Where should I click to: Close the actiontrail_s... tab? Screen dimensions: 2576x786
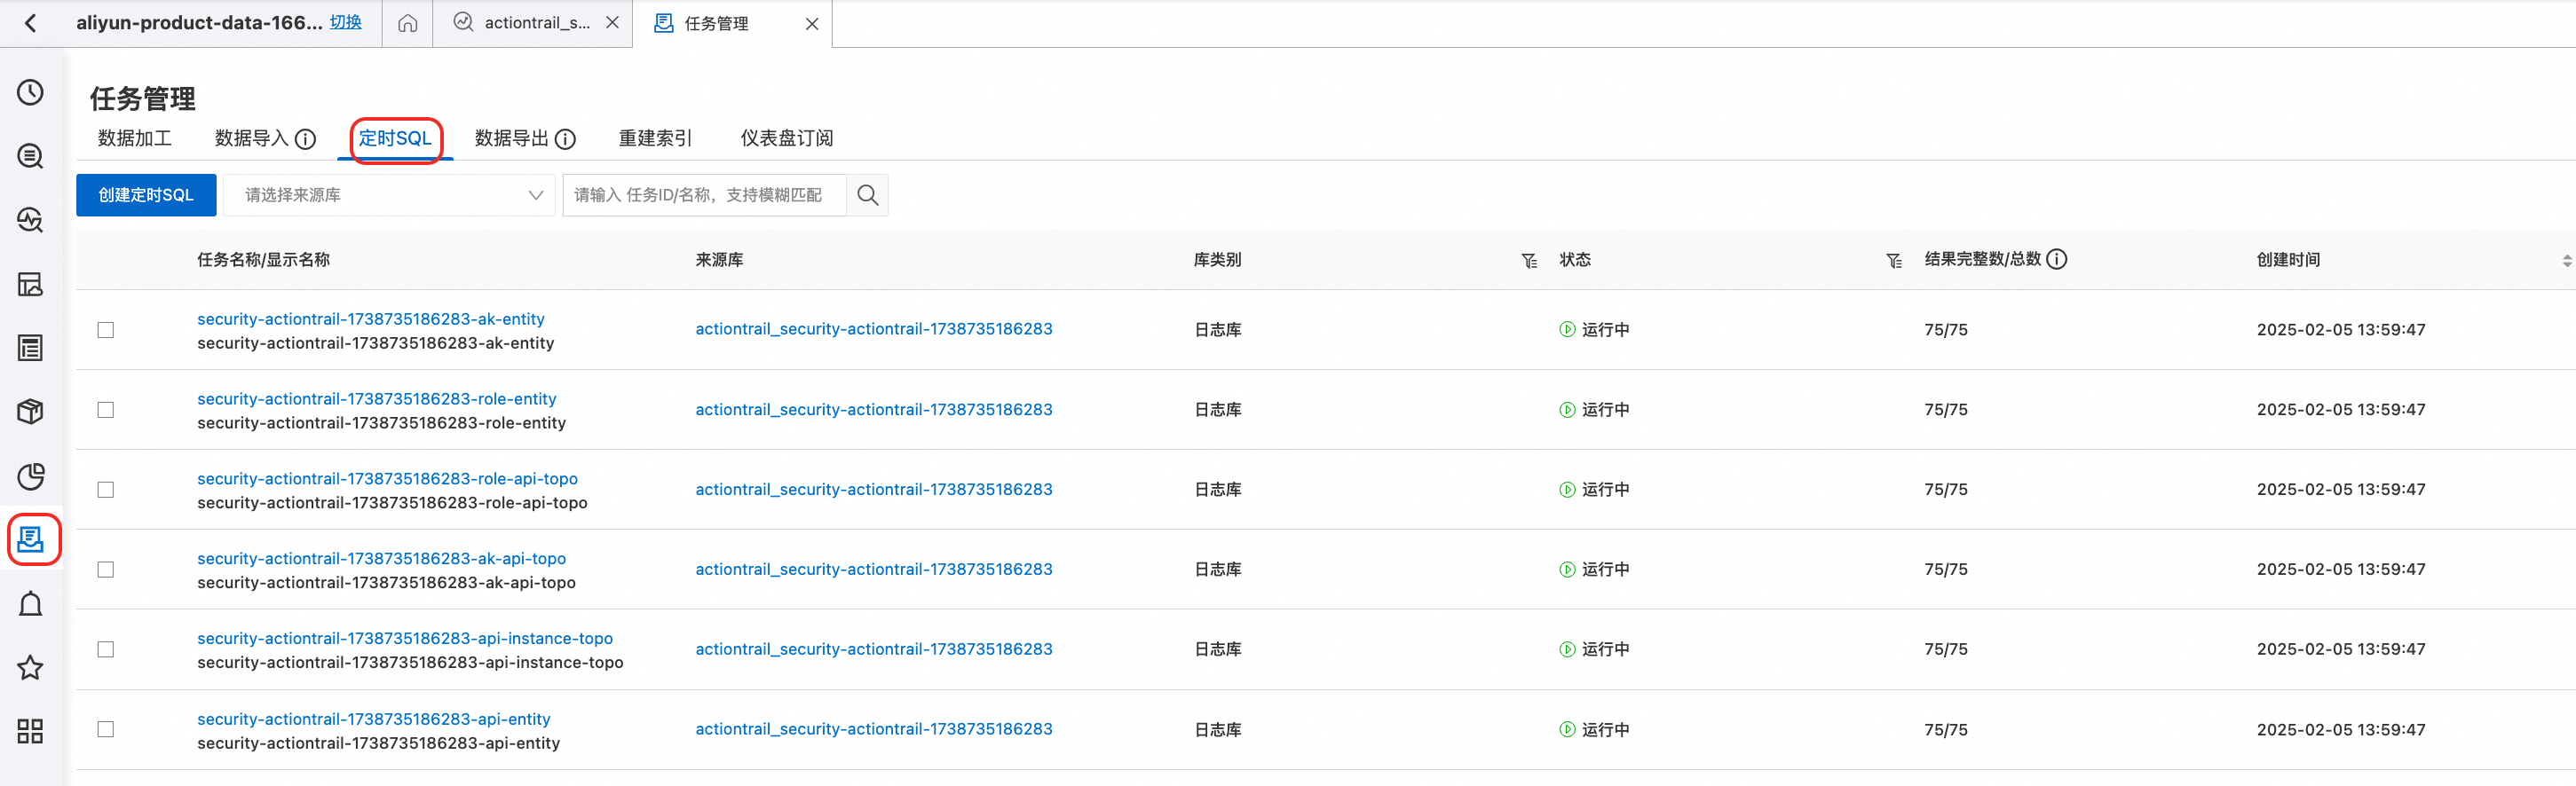pos(612,23)
